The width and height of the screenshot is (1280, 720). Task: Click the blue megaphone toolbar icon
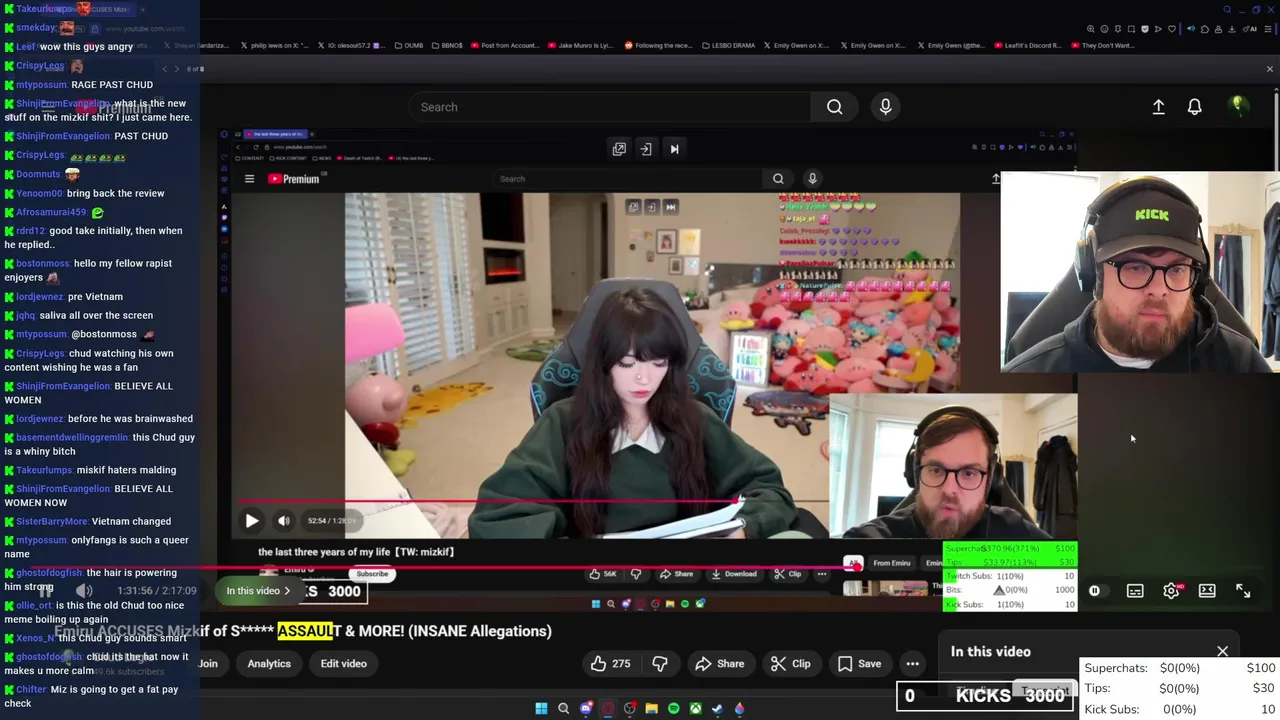(1191, 29)
